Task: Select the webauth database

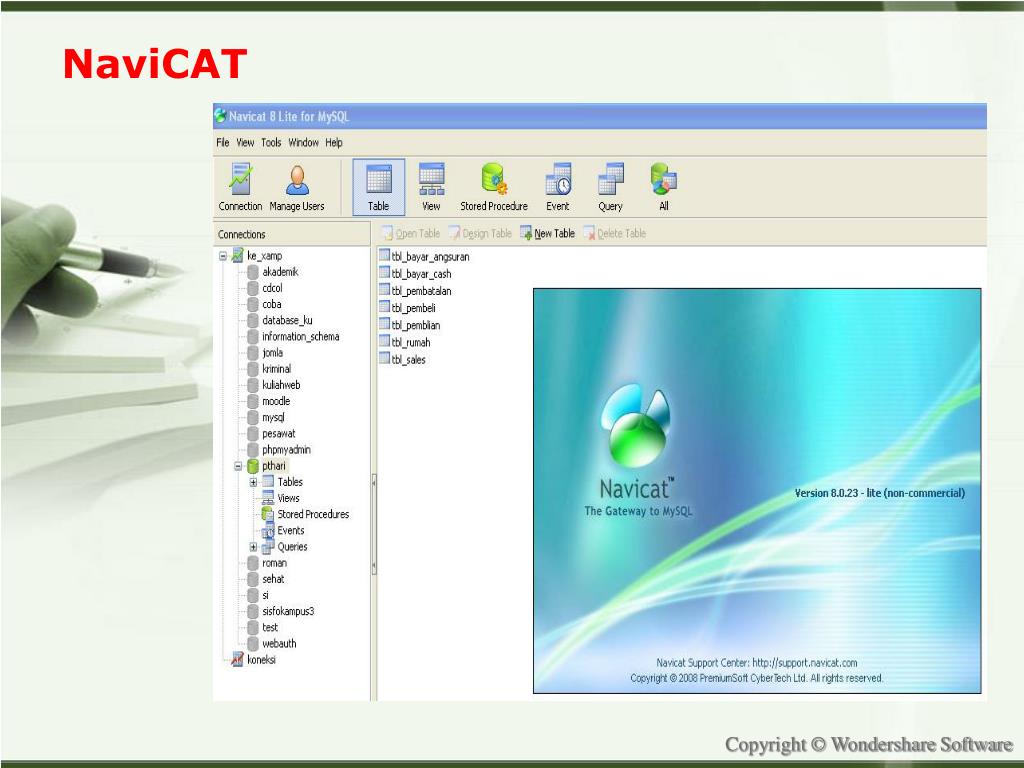Action: coord(279,643)
